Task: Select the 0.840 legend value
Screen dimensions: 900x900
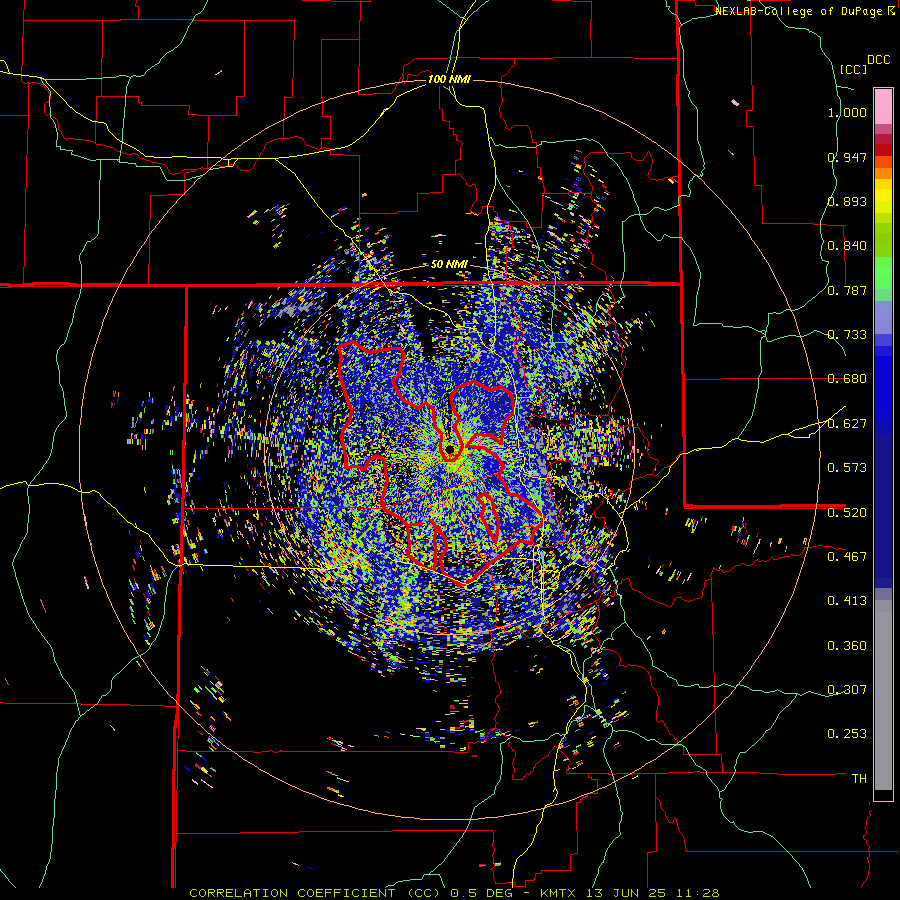Action: coord(847,246)
